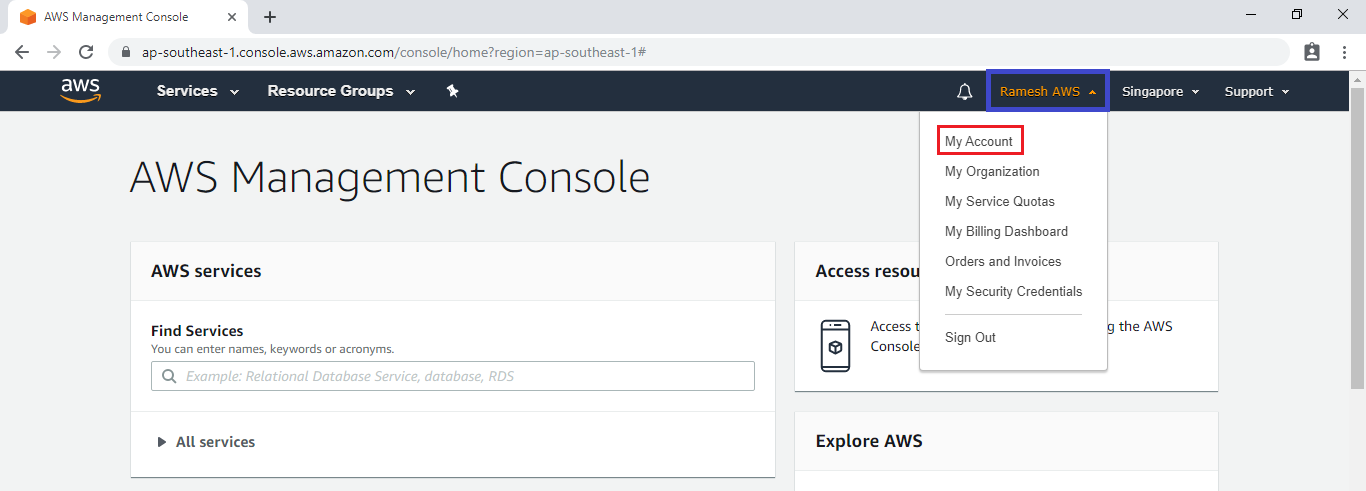1366x491 pixels.
Task: Focus the Find Services search field
Action: pos(453,376)
